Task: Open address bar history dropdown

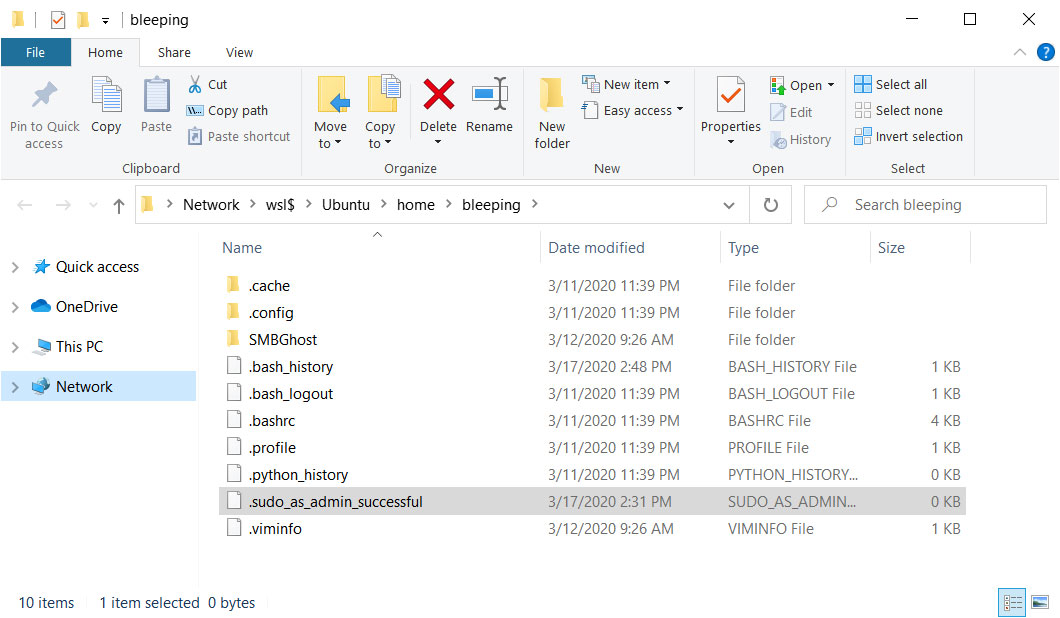Action: [729, 205]
